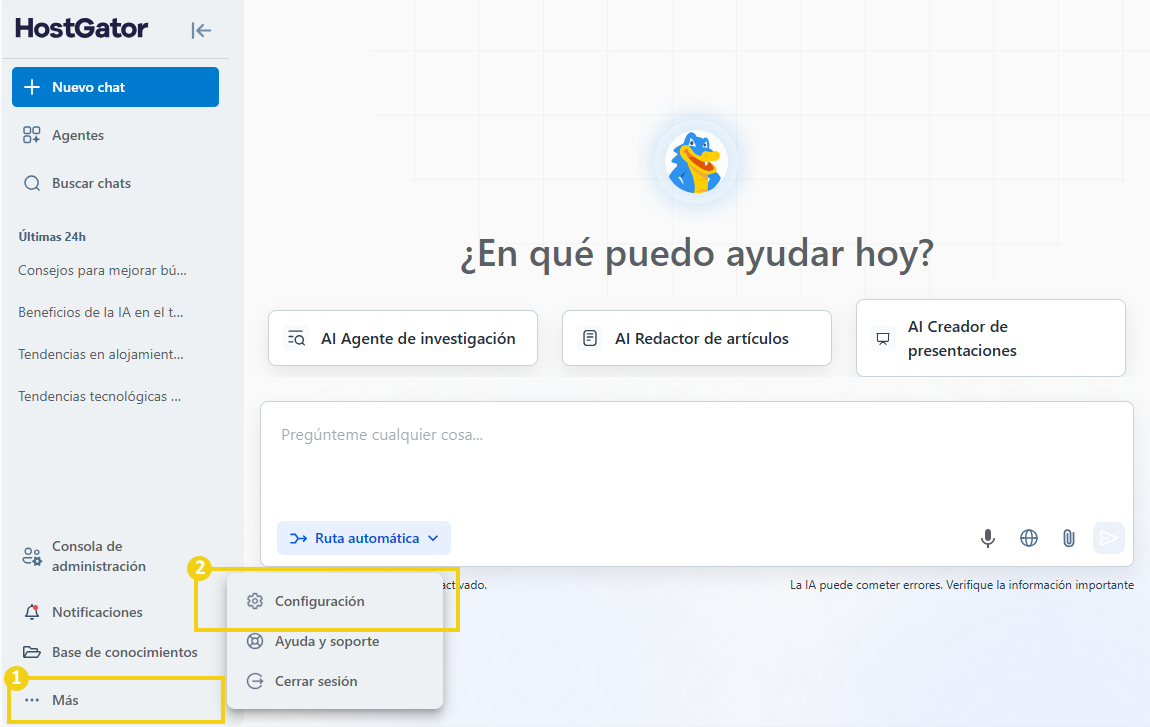Choose Cerrar sesión to log out
The image size is (1150, 727).
click(335, 681)
